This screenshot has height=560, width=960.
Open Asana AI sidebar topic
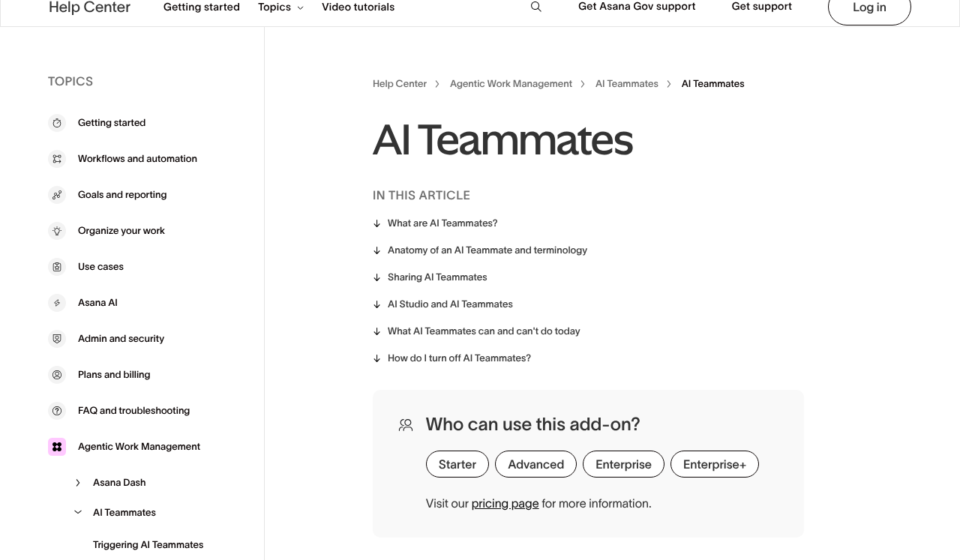tap(97, 303)
